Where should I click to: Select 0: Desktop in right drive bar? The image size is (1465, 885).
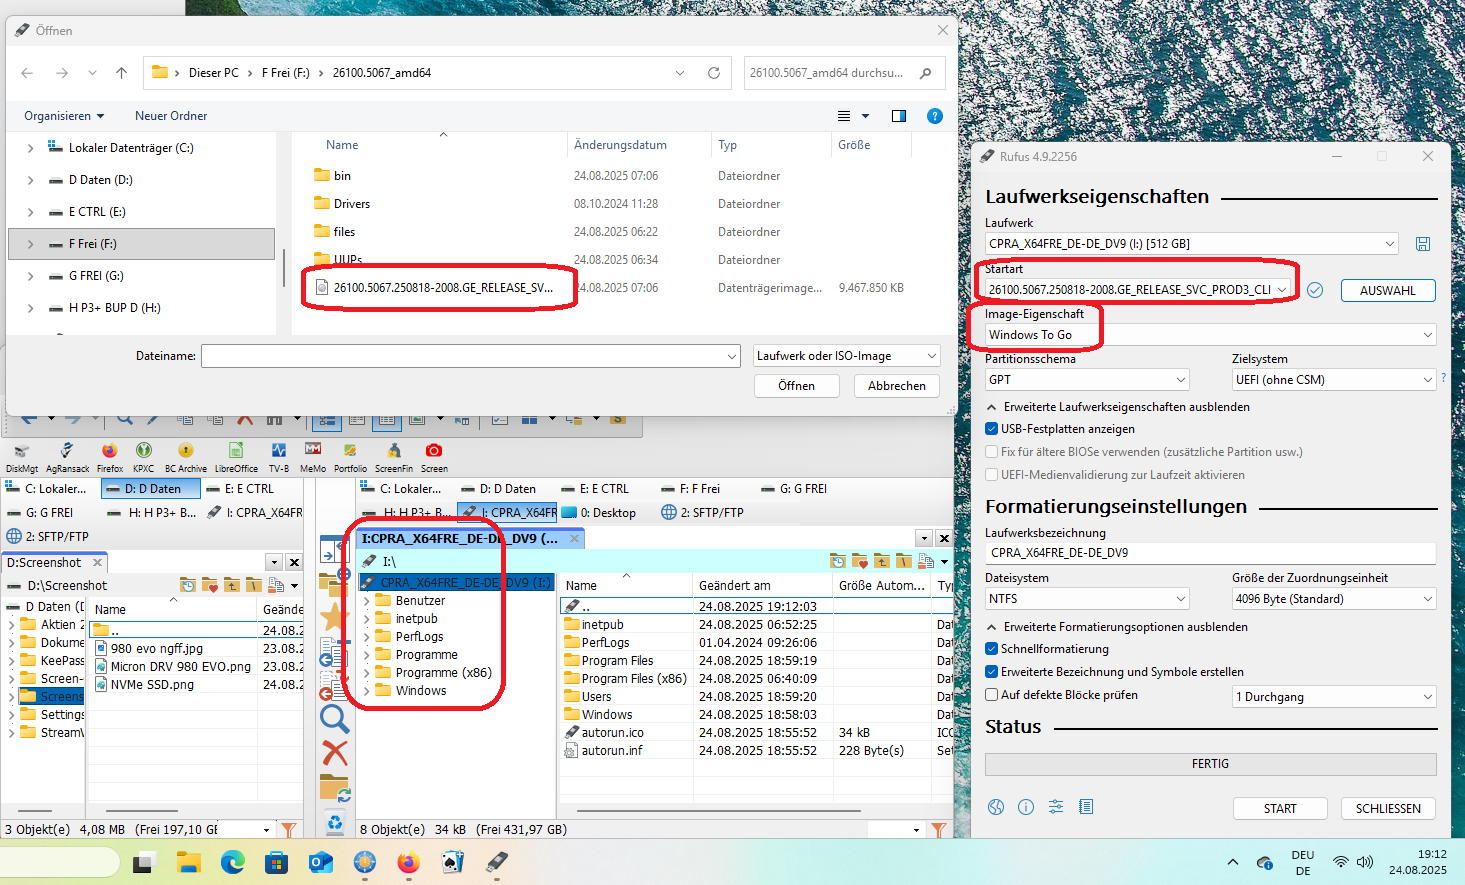tap(599, 513)
